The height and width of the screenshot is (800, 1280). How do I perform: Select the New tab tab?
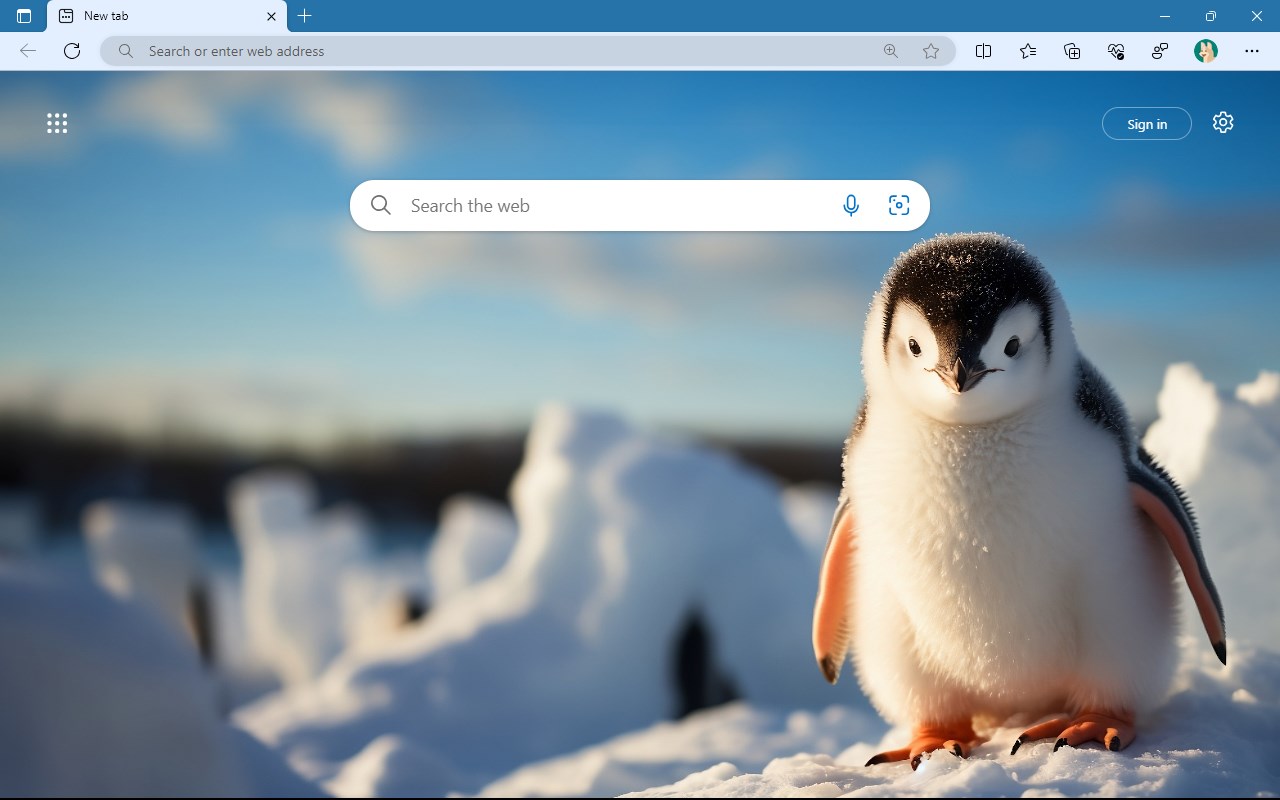(x=167, y=16)
